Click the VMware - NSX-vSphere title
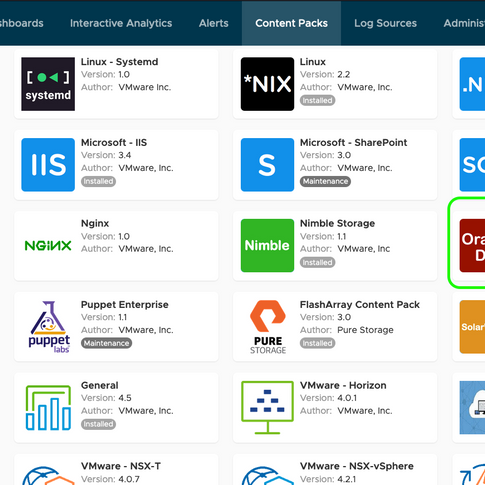 tap(357, 466)
